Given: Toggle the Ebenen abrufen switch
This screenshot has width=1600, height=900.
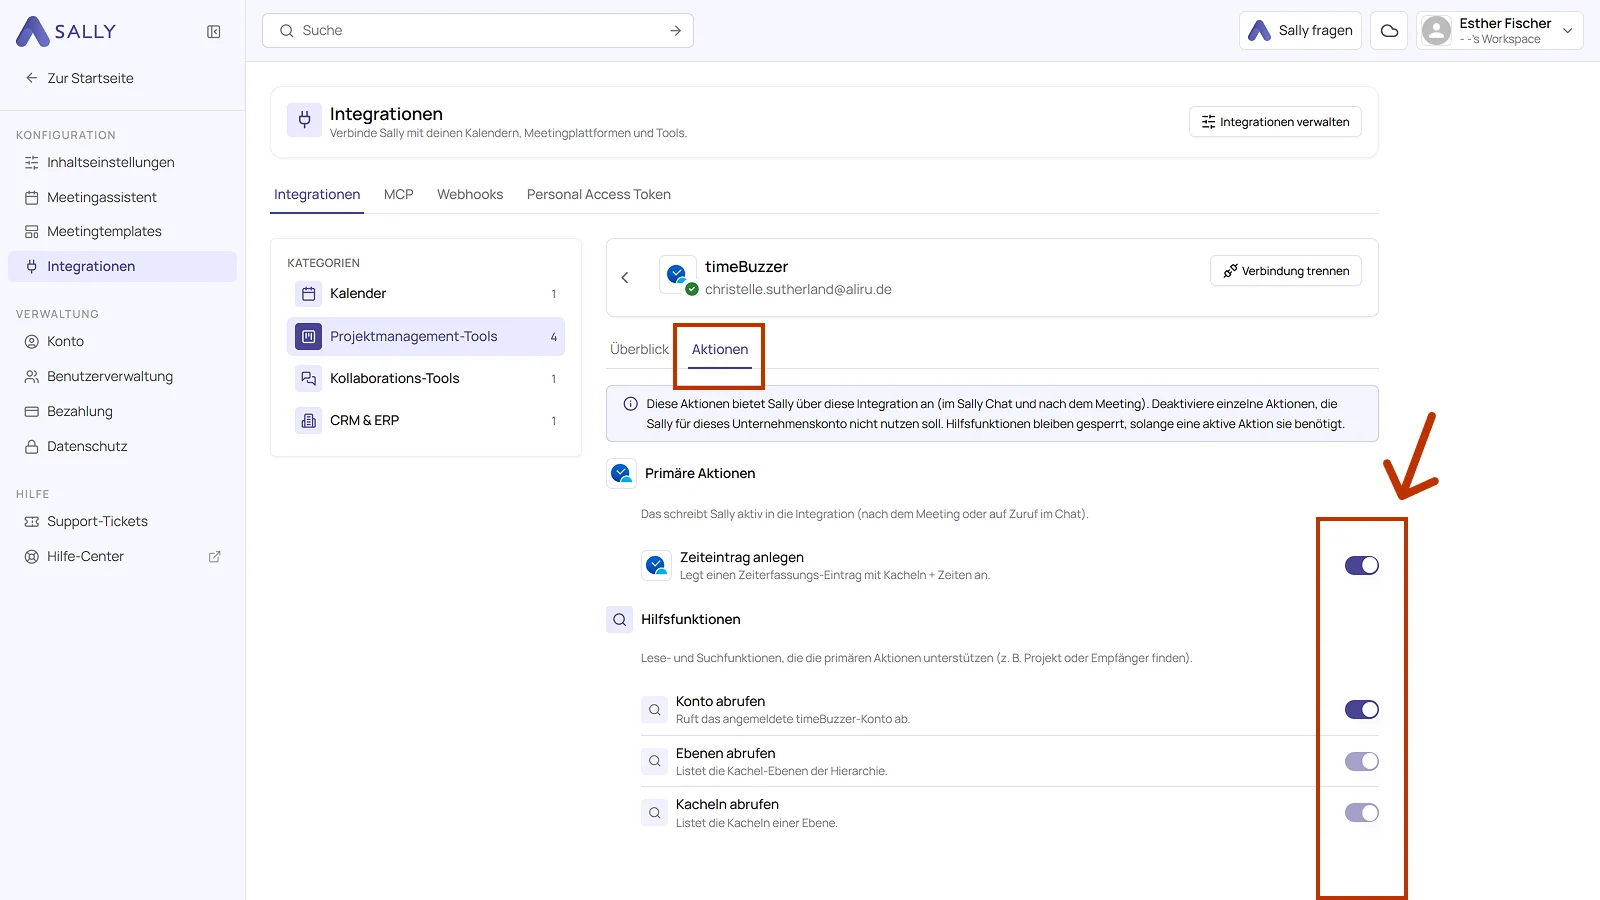Looking at the screenshot, I should (1362, 762).
